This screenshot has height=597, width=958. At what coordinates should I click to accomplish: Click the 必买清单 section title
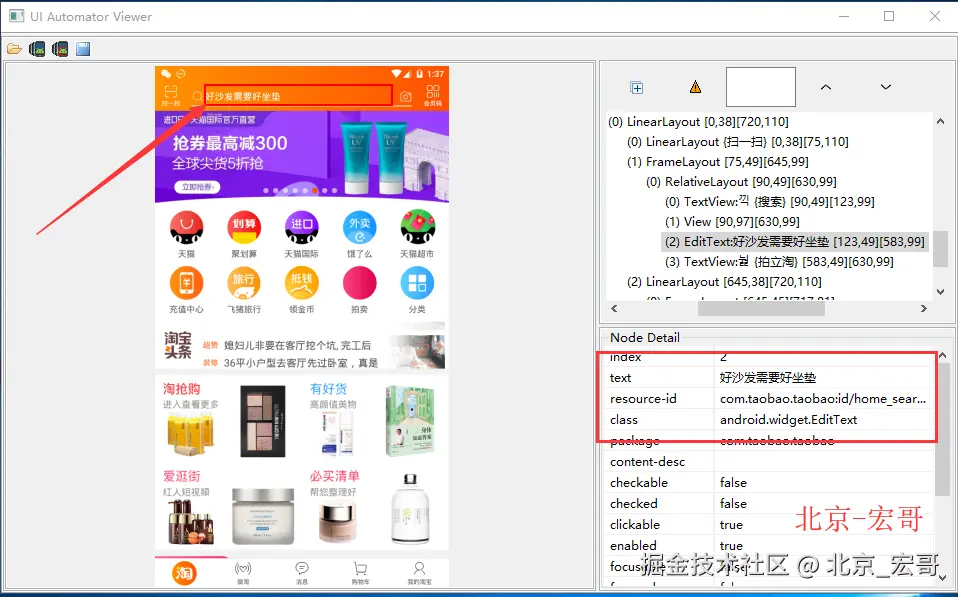(334, 476)
